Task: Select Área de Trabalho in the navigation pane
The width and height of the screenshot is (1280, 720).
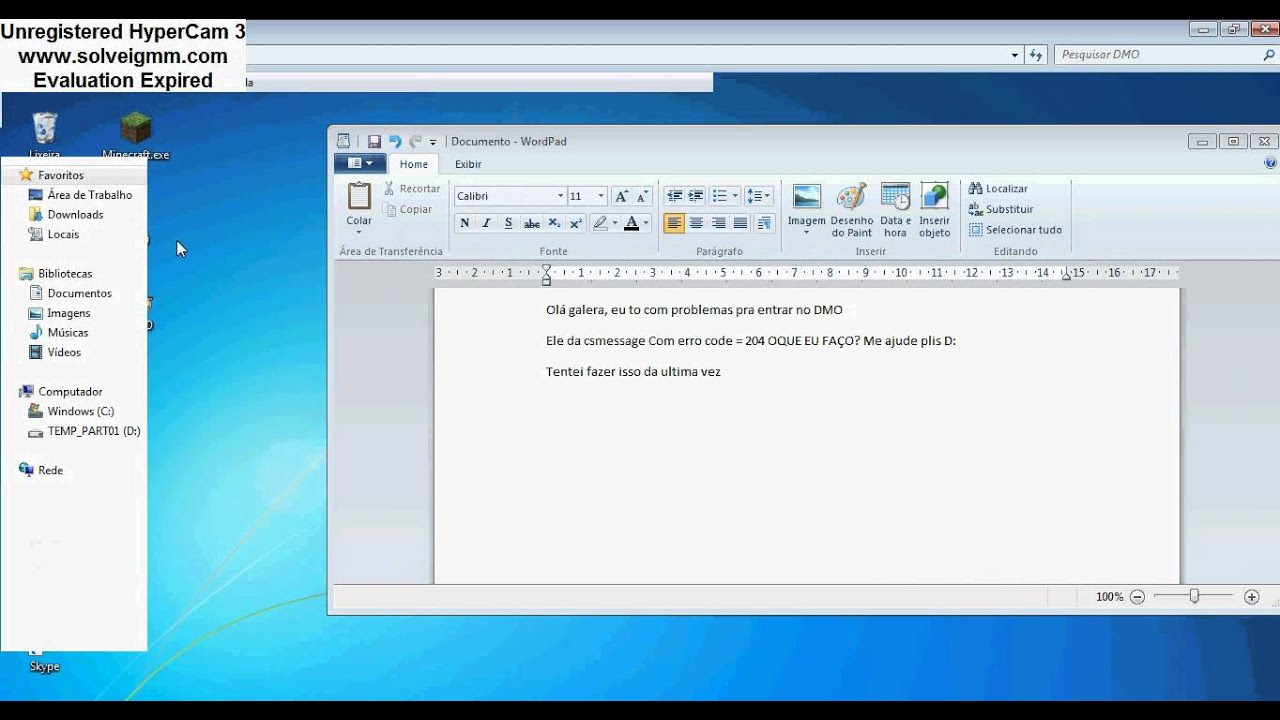Action: click(90, 195)
